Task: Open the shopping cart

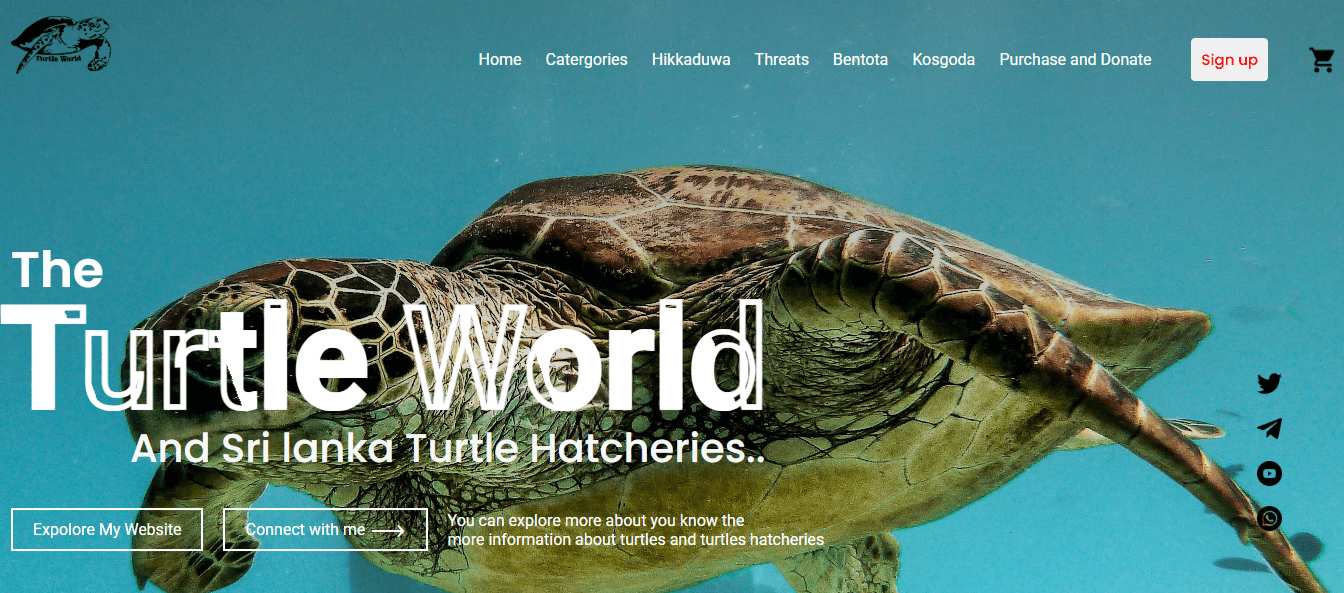Action: [x=1321, y=60]
